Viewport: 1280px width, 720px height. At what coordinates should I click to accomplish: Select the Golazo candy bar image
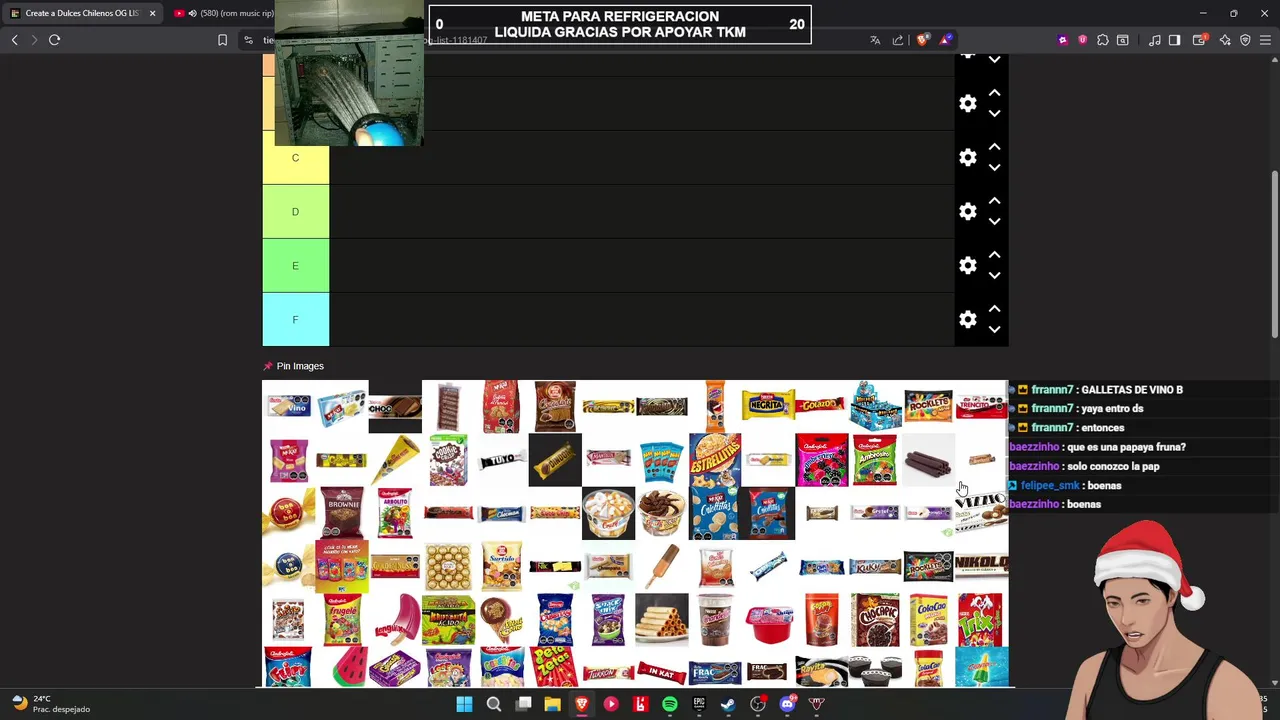[x=821, y=406]
